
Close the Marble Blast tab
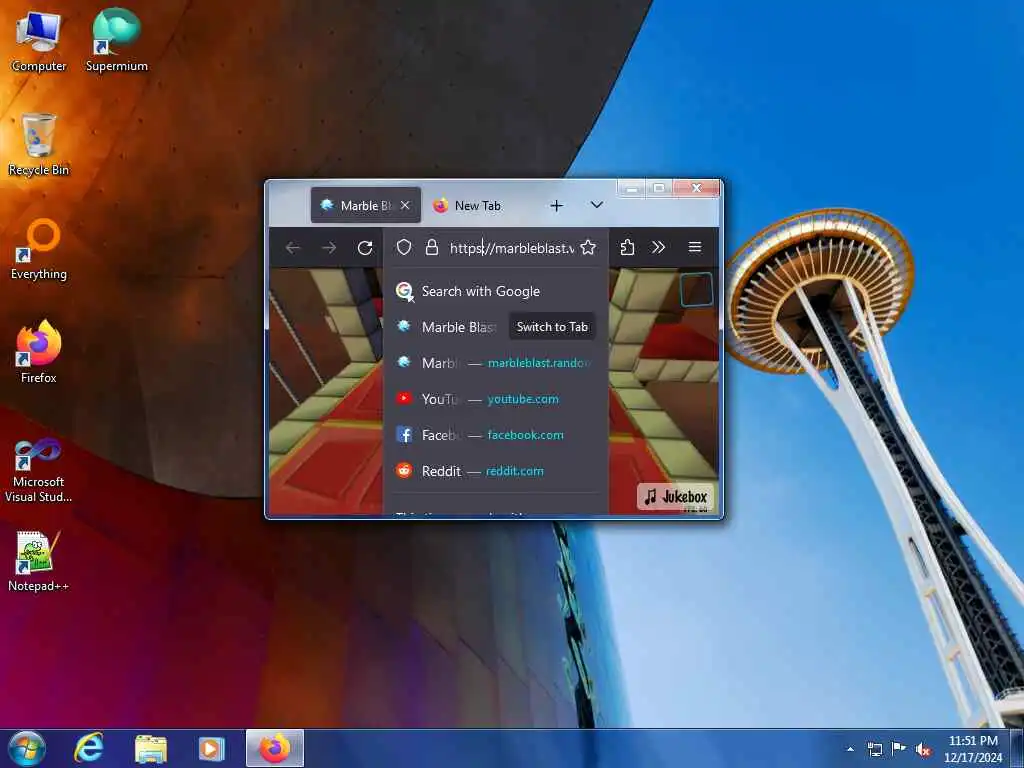[405, 205]
